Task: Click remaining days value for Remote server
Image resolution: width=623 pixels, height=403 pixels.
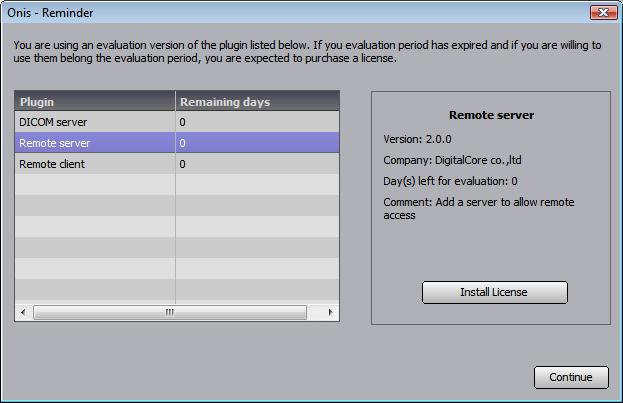Action: [182, 143]
